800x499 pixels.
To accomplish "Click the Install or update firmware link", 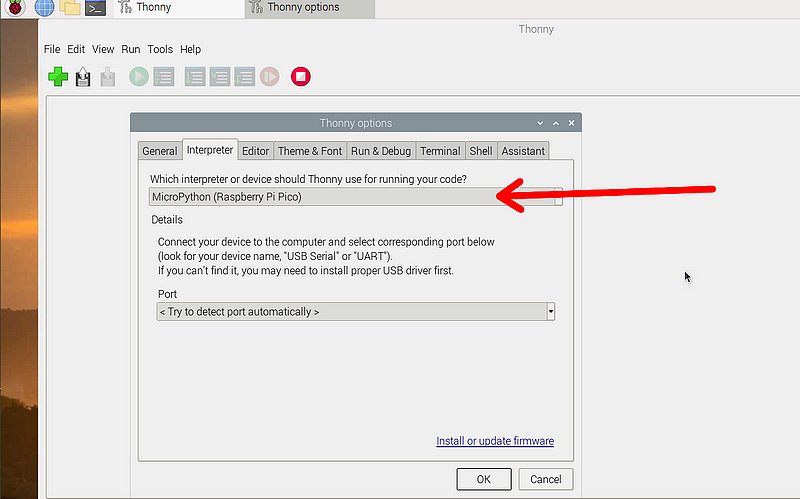I will coord(495,441).
